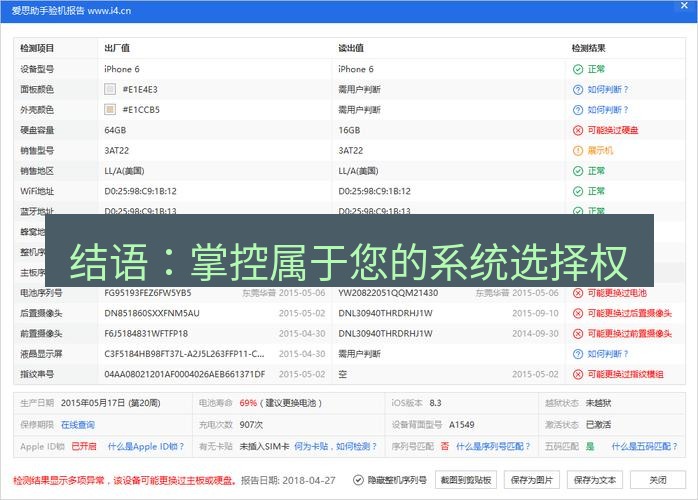Image resolution: width=698 pixels, height=500 pixels.
Task: Click the 2015年05月17日 production date value
Action: (110, 403)
